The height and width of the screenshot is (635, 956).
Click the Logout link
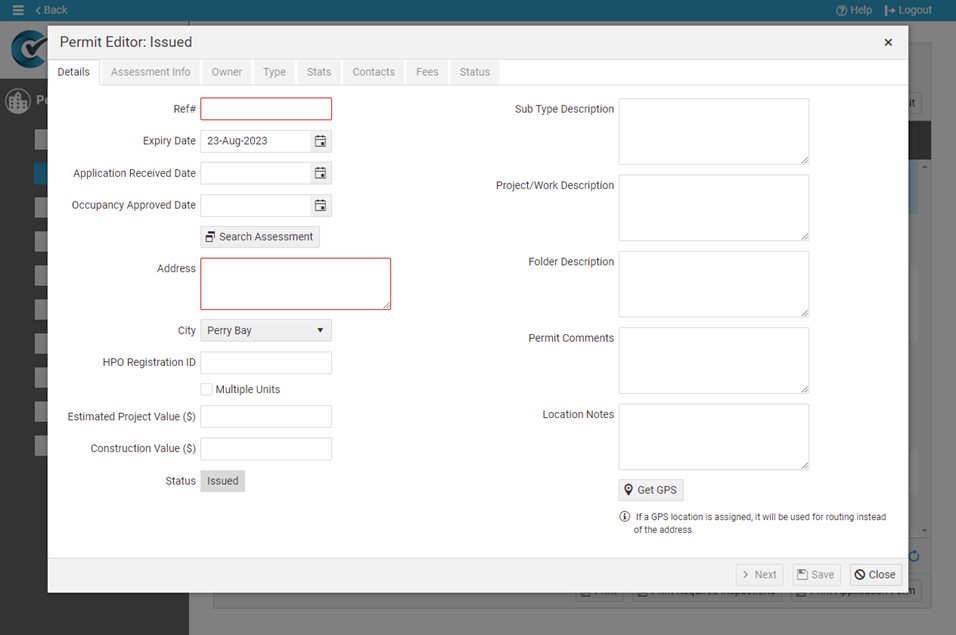(x=908, y=10)
